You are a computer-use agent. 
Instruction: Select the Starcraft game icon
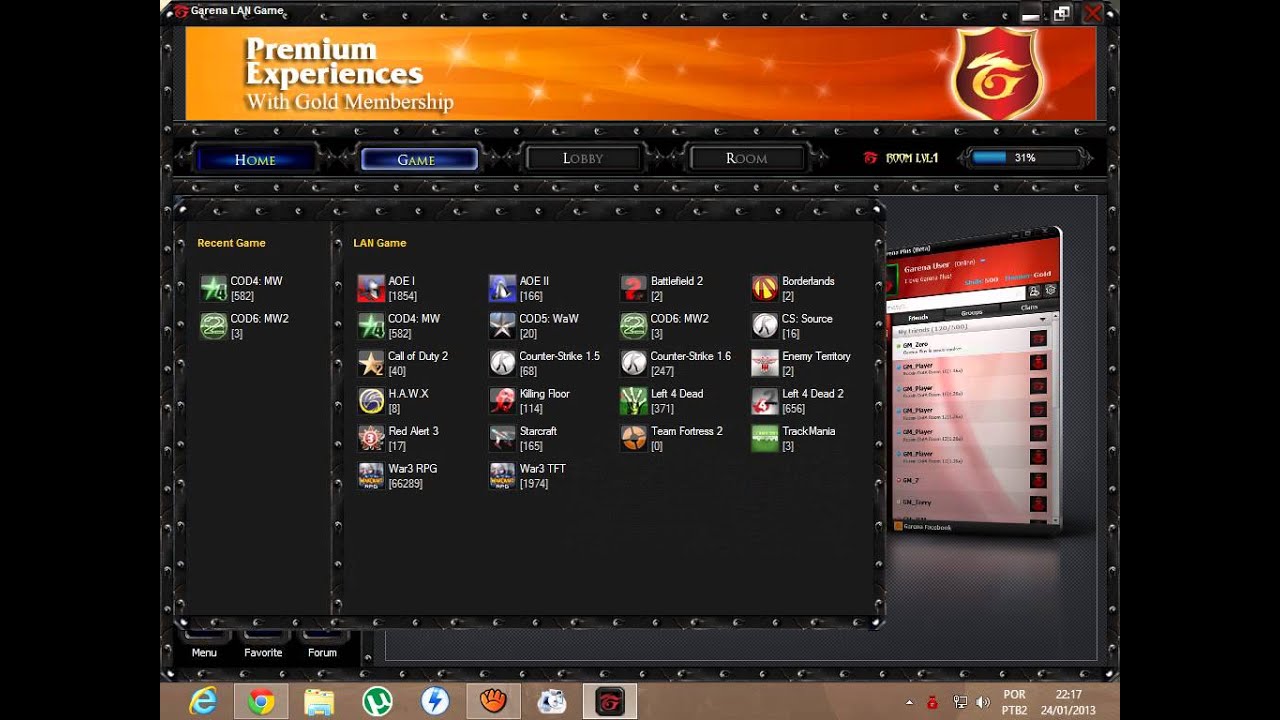pyautogui.click(x=502, y=439)
